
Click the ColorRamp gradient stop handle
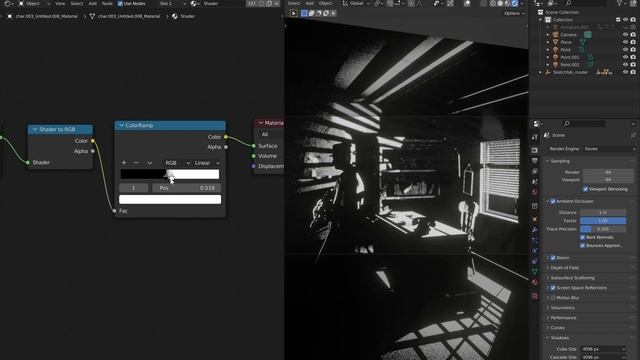click(171, 175)
